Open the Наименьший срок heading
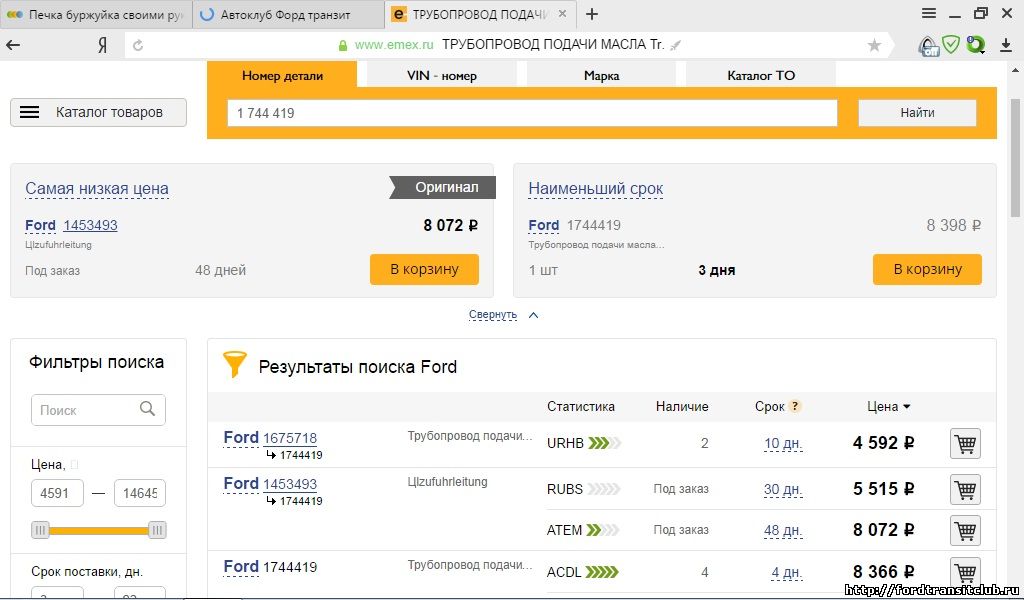Viewport: 1024px width, 600px height. [596, 189]
